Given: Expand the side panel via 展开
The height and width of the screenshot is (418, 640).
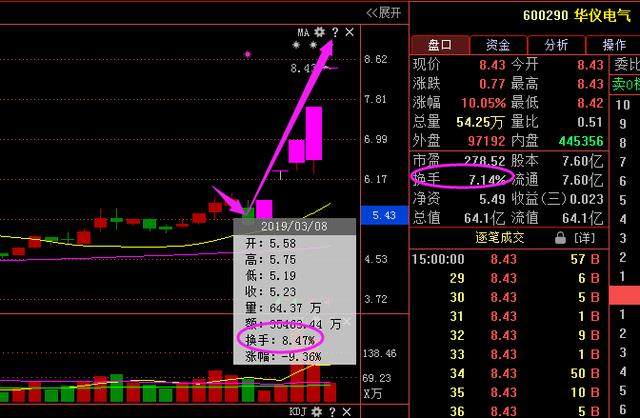Looking at the screenshot, I should pyautogui.click(x=383, y=12).
